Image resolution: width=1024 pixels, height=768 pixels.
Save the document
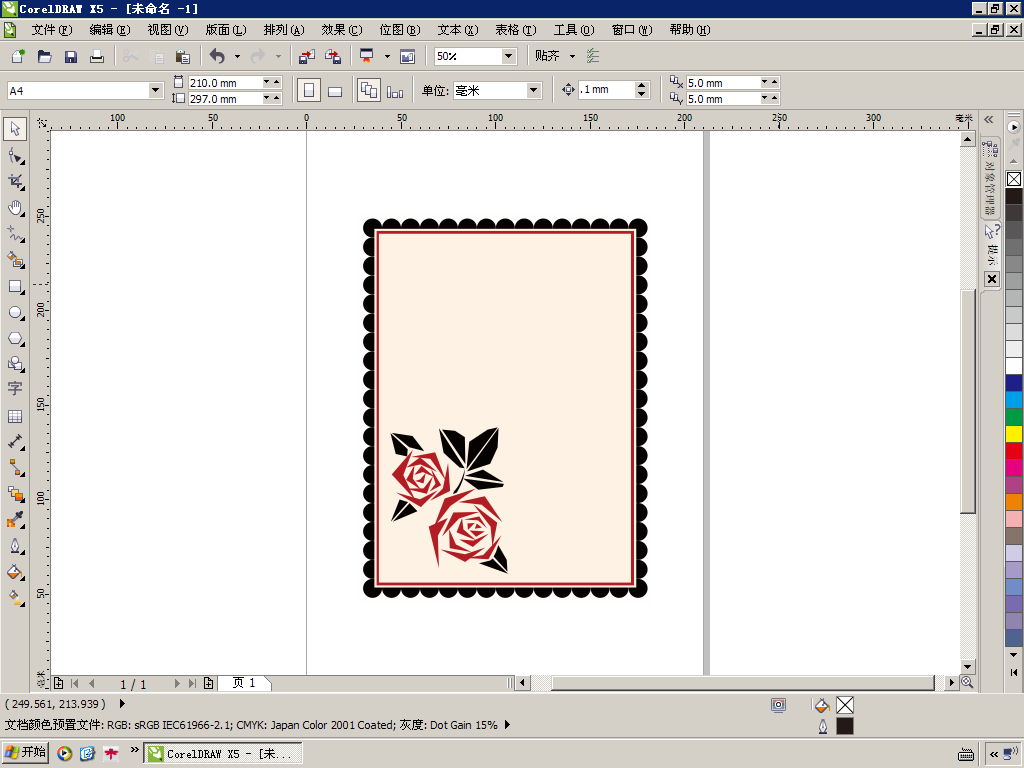coord(71,56)
